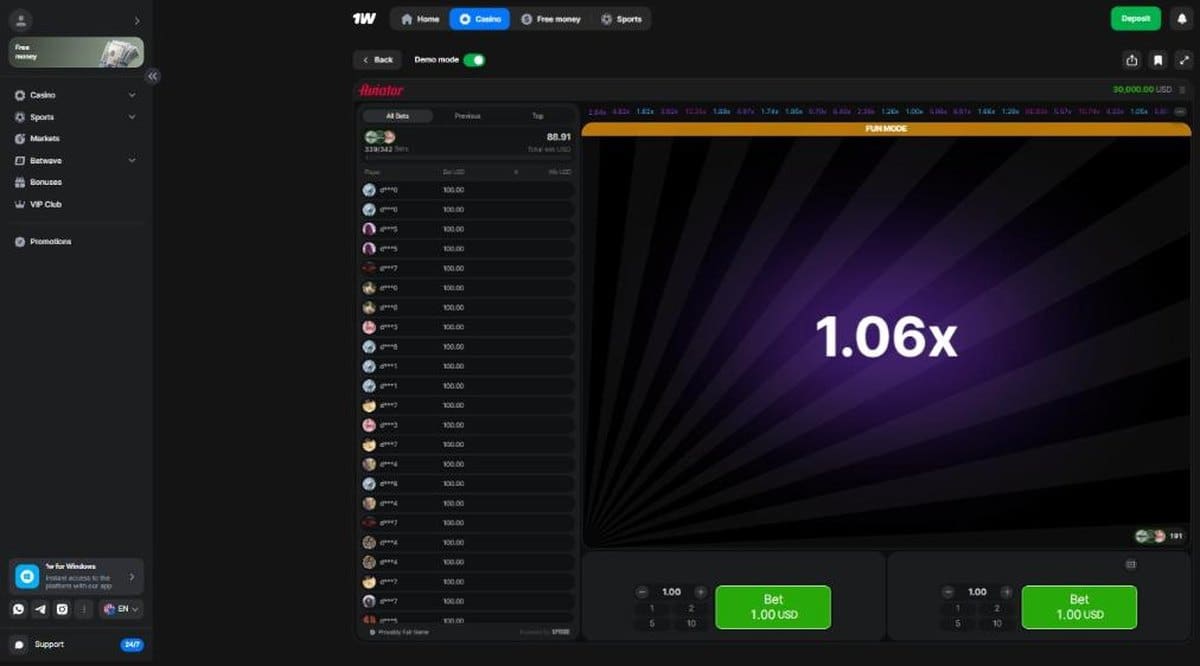Click the 24/7 support badge
Viewport: 1200px width, 666px height.
point(132,645)
